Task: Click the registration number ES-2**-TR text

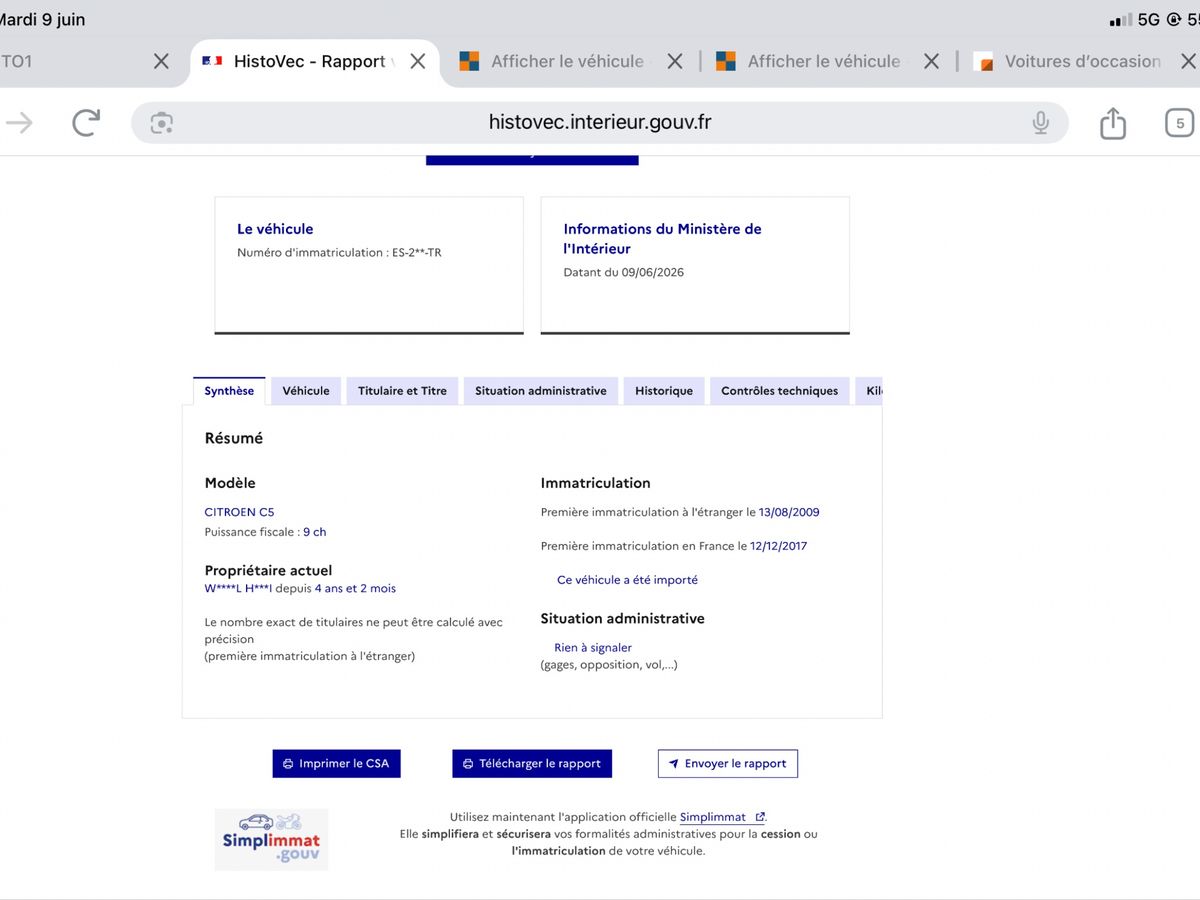Action: 416,253
